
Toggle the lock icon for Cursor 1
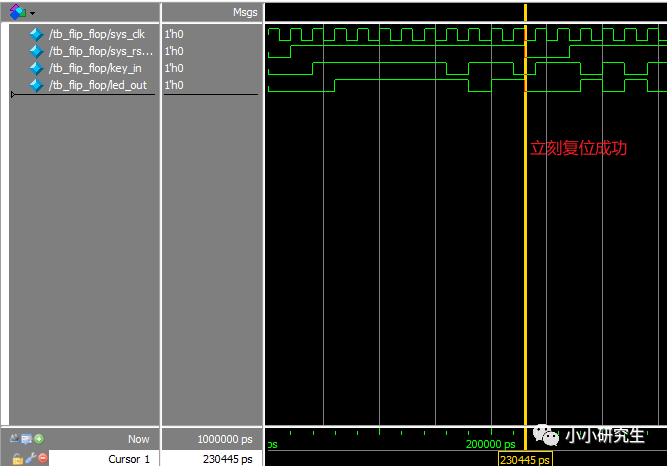pos(17,459)
